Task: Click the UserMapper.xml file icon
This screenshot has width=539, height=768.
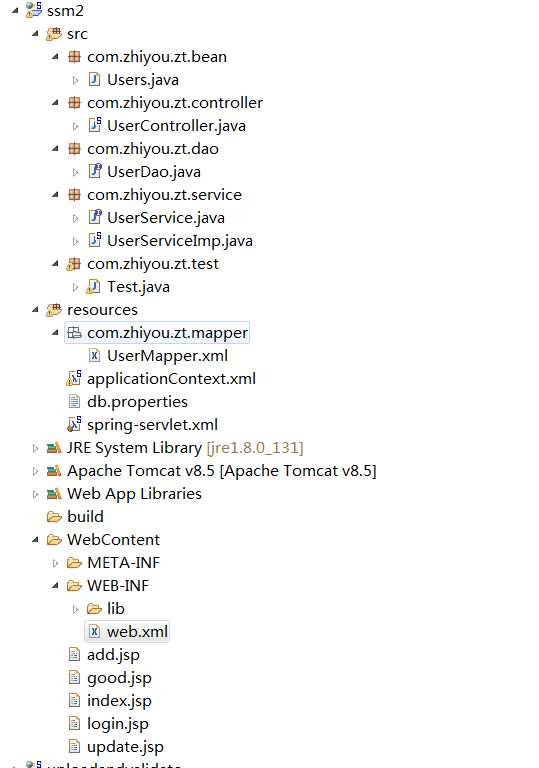Action: (94, 356)
